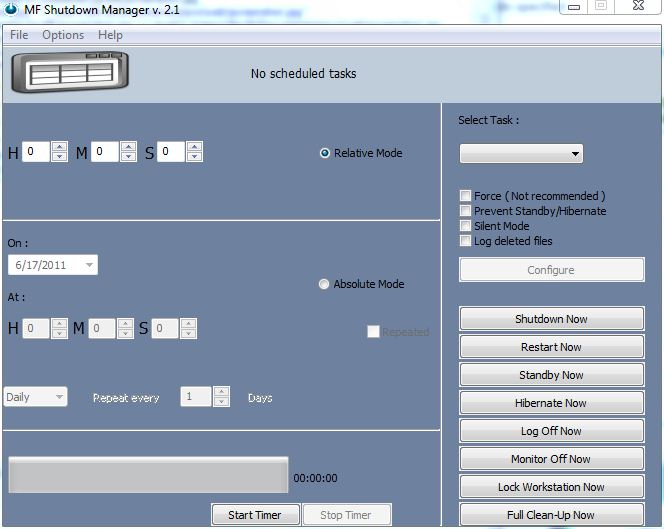Click the countdown progress bar

pyautogui.click(x=148, y=475)
